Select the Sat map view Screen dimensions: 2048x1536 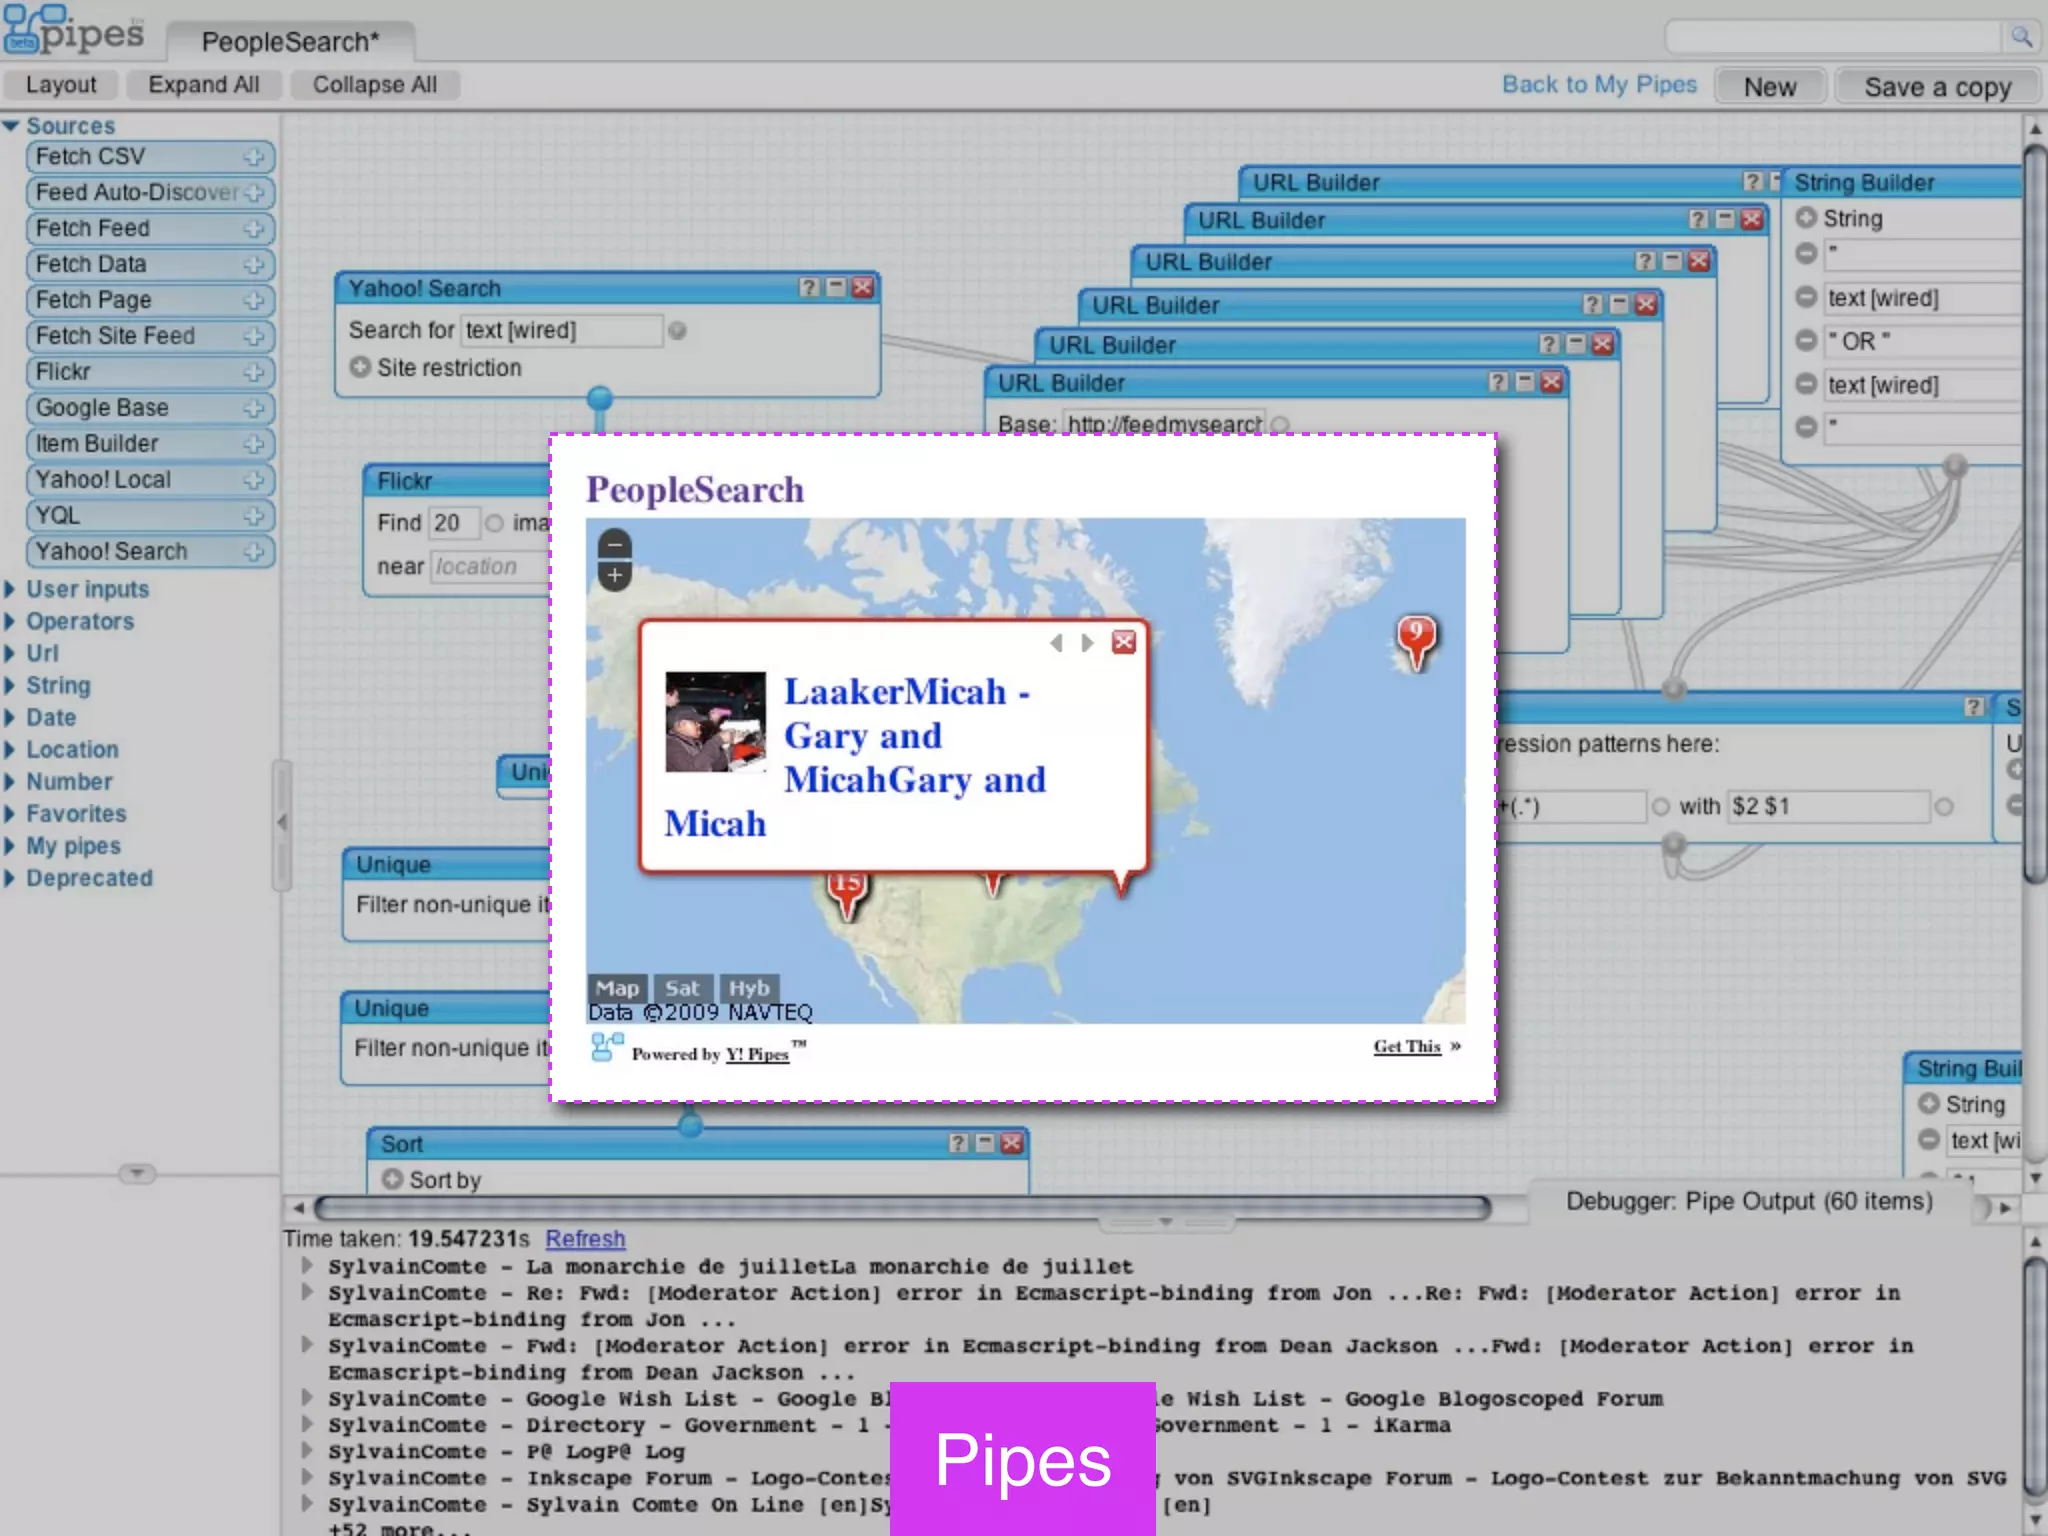682,988
